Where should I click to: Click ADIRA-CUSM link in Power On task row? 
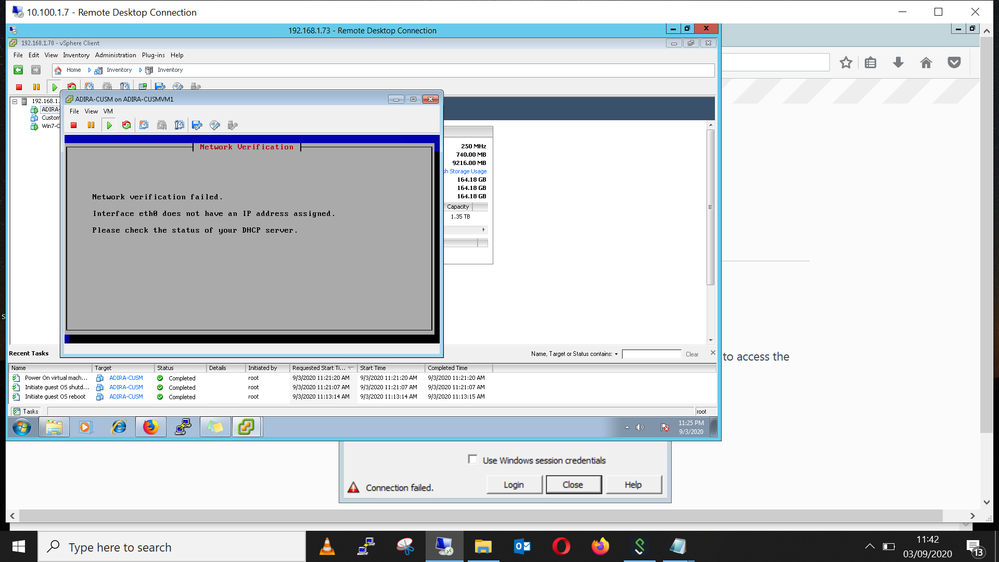point(126,378)
